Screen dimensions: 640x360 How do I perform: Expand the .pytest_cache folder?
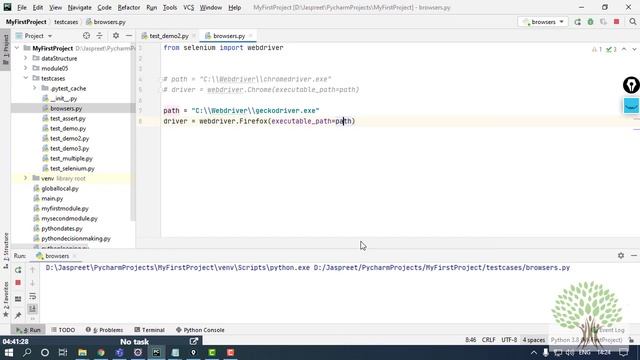point(35,88)
